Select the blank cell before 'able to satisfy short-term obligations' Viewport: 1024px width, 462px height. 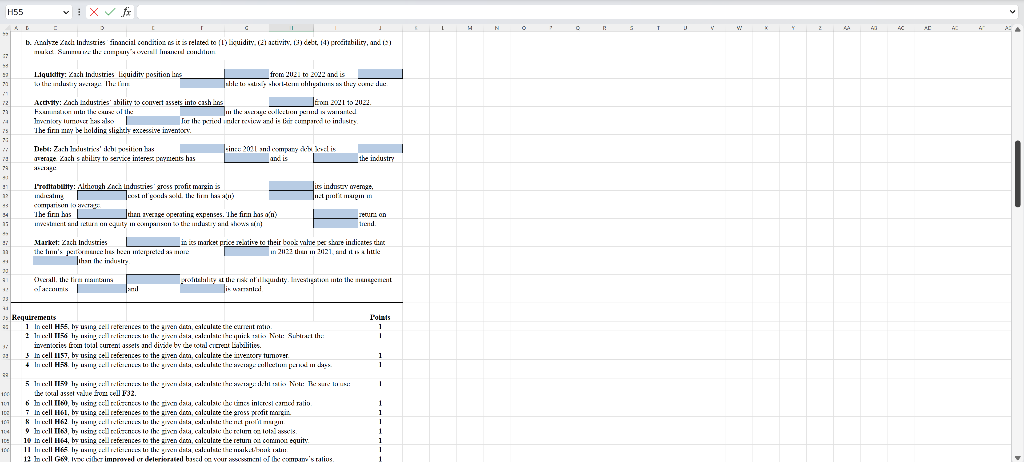[x=202, y=84]
